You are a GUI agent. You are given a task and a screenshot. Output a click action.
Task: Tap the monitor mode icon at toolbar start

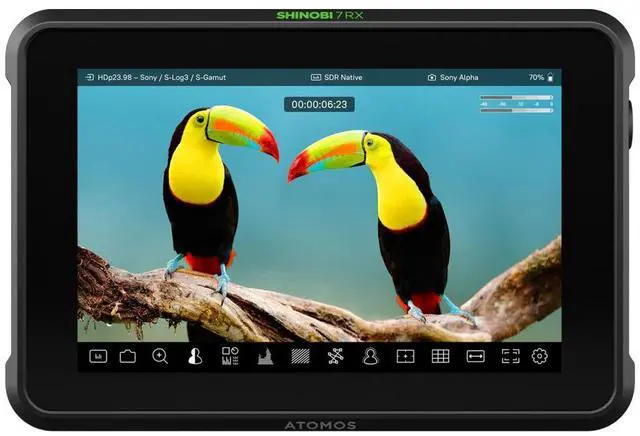point(98,356)
